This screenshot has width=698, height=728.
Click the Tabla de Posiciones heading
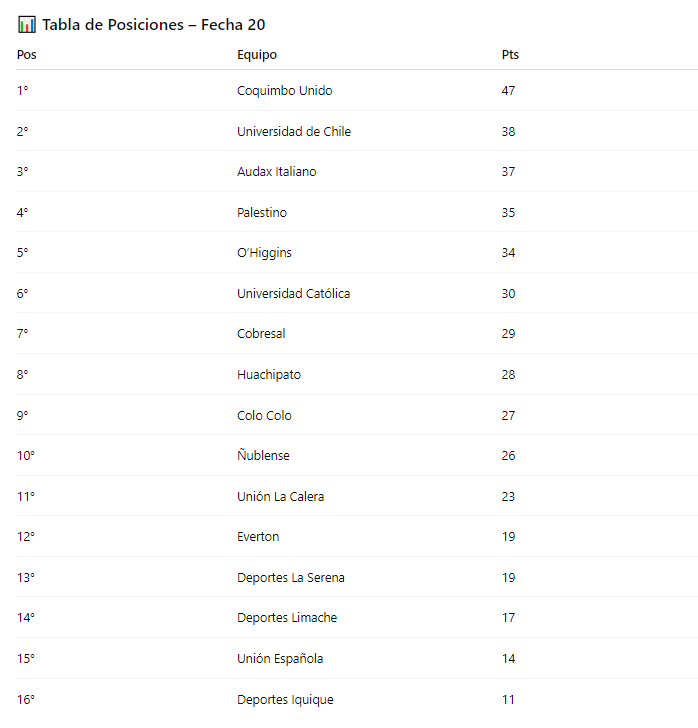(x=154, y=25)
